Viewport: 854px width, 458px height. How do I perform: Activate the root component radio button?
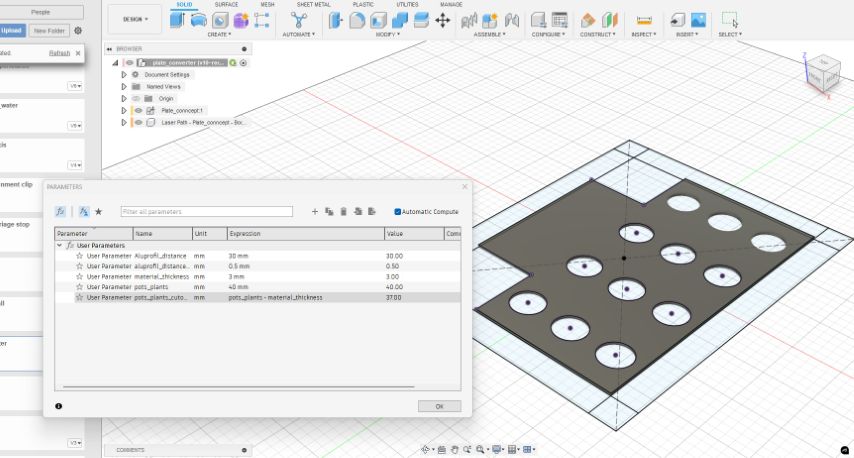pyautogui.click(x=243, y=63)
